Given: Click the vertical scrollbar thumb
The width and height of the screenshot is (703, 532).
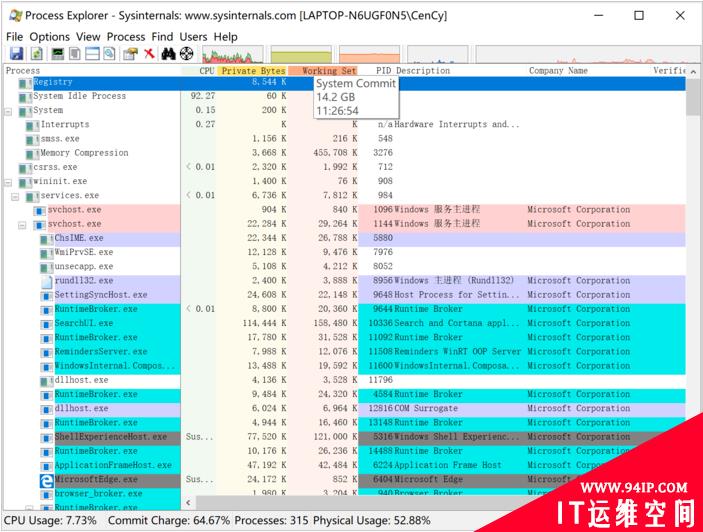Looking at the screenshot, I should pyautogui.click(x=693, y=97).
